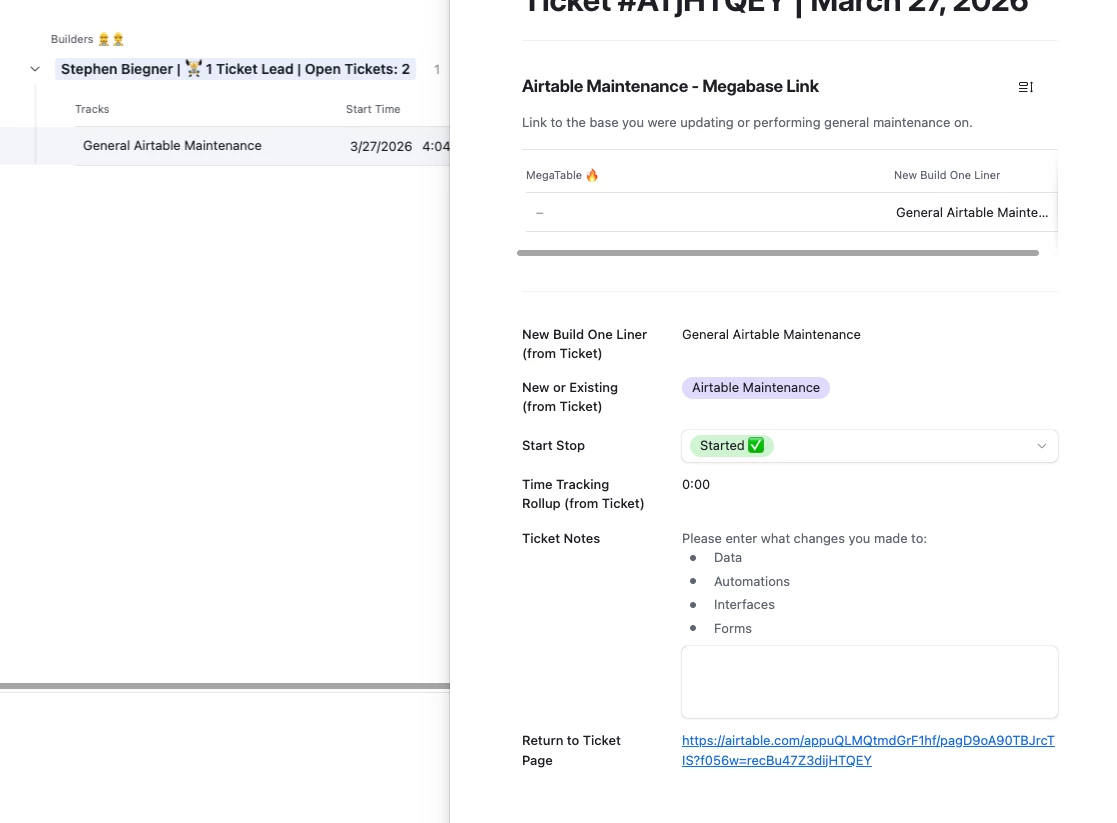Click the Airtable Maintenance - Megabase Link heading
The height and width of the screenshot is (823, 1117).
pyautogui.click(x=670, y=86)
